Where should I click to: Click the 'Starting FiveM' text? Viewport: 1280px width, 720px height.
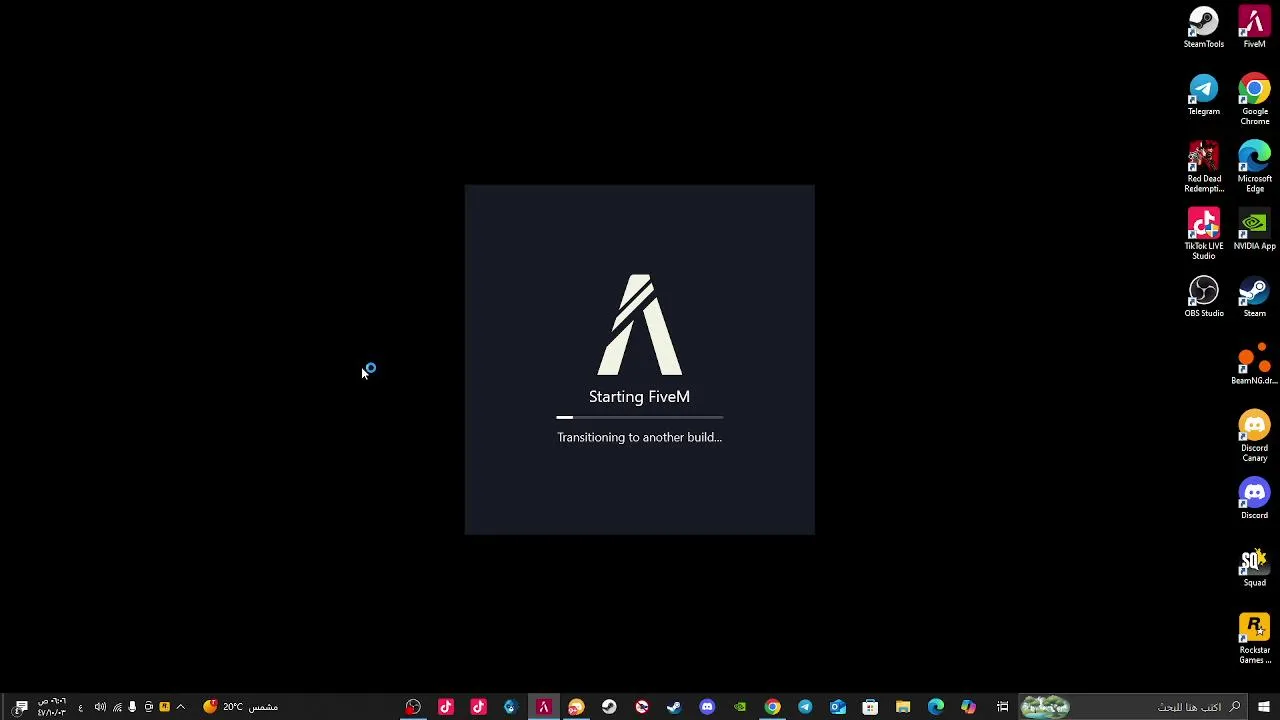click(x=639, y=397)
